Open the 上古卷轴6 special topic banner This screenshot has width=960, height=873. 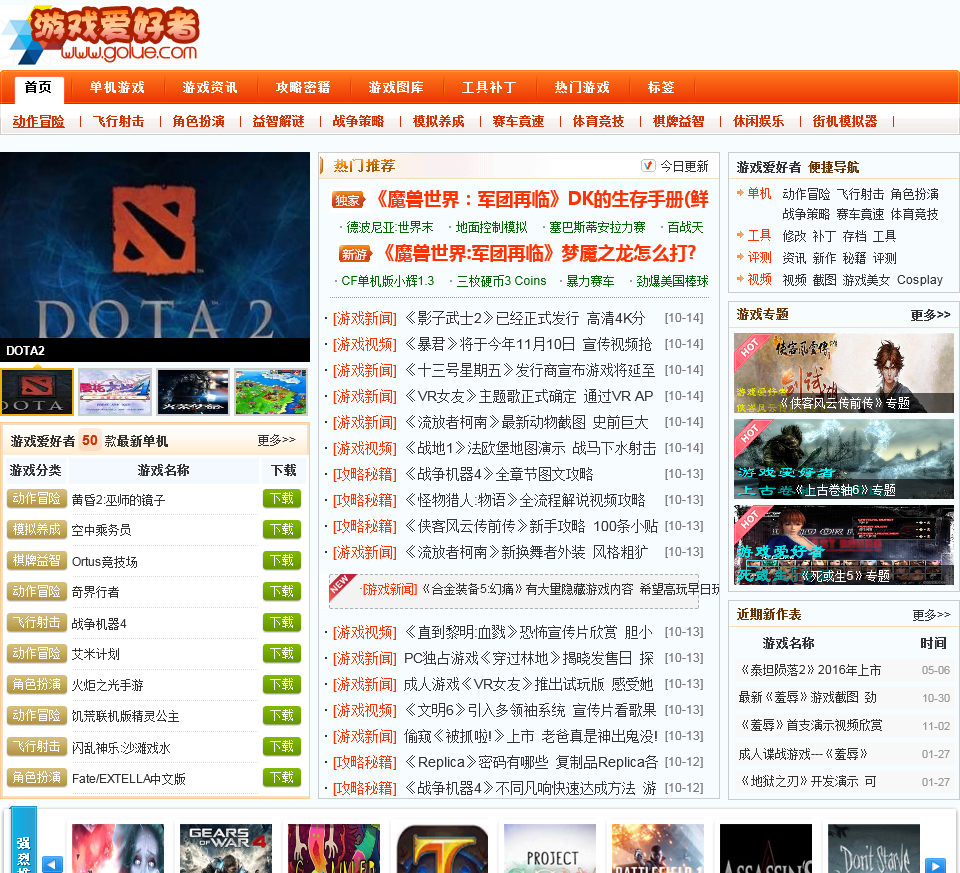(x=844, y=459)
